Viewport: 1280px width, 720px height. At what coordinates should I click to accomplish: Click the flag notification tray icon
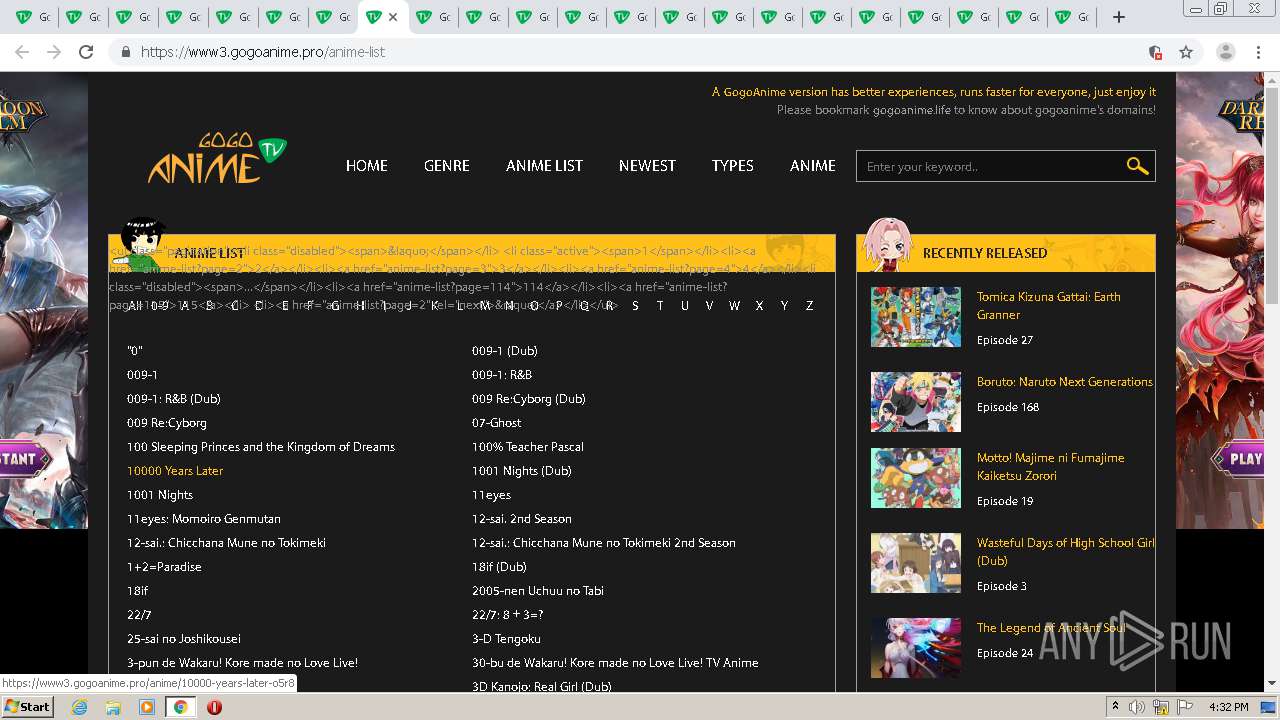click(1185, 707)
